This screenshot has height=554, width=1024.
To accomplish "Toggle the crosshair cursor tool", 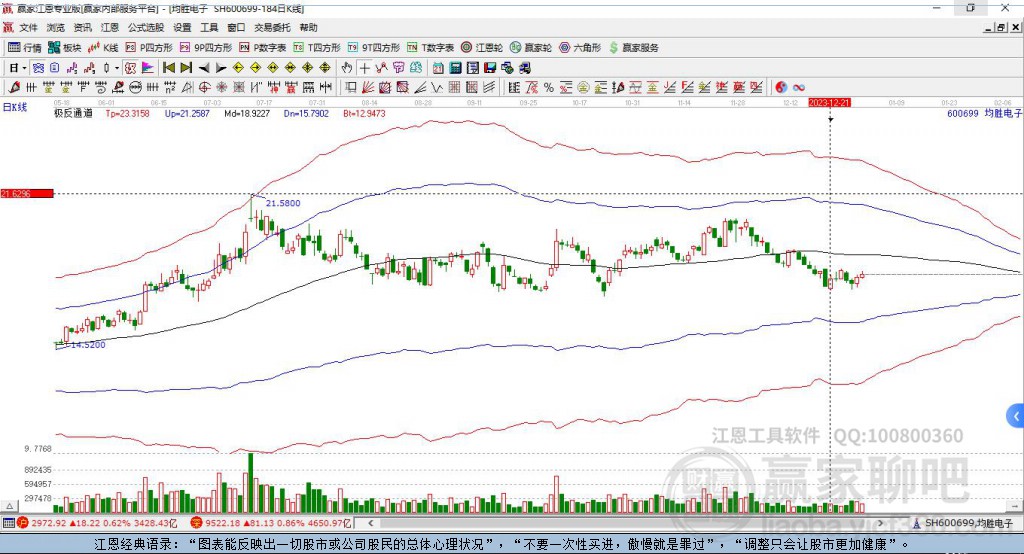I will pos(364,68).
